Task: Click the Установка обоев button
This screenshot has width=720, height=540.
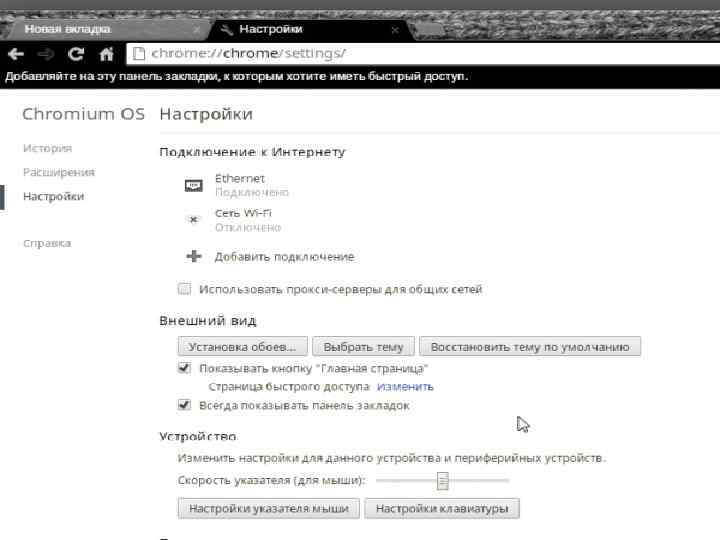Action: pos(242,347)
